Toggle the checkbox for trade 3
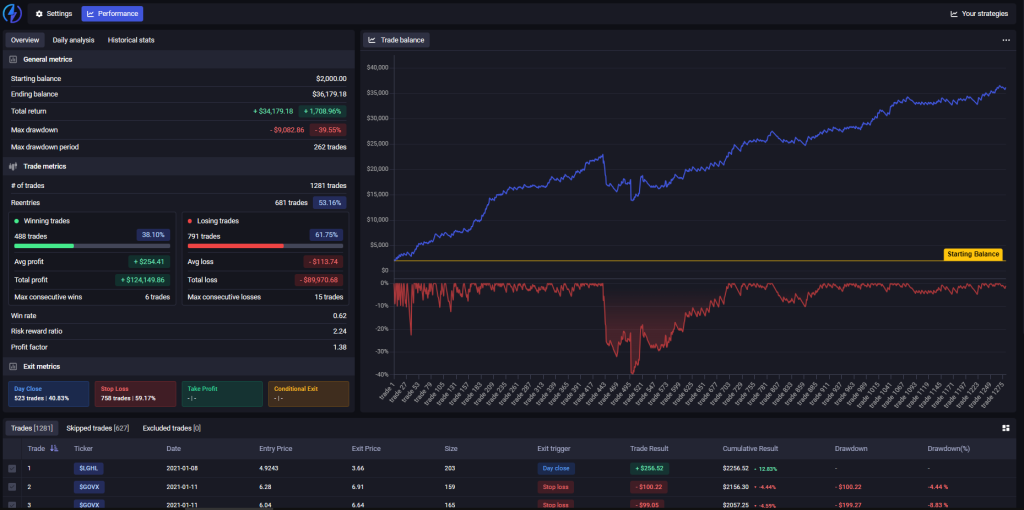This screenshot has width=1024, height=510. tap(12, 505)
